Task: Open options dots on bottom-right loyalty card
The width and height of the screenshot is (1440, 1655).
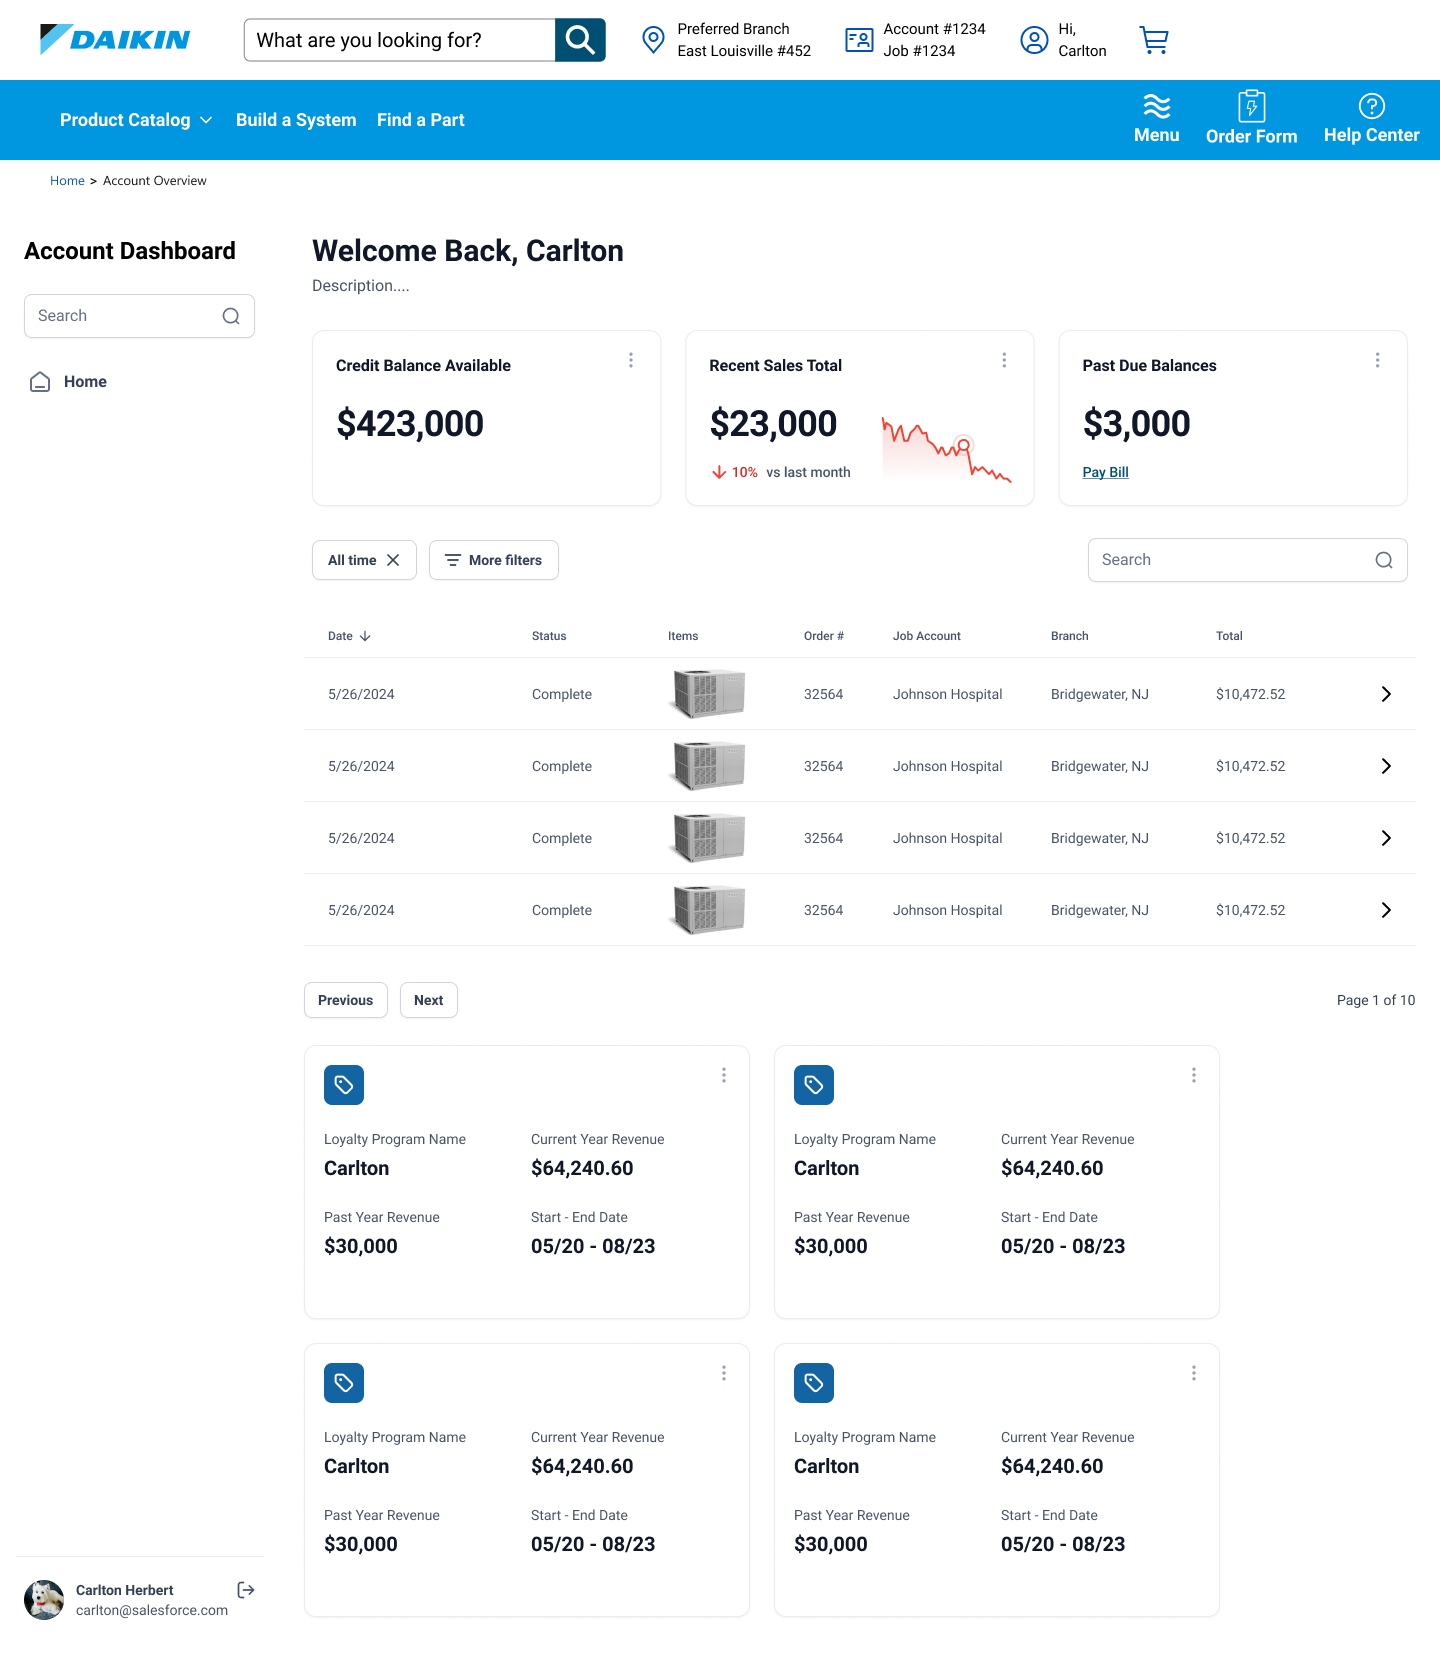Action: [x=1194, y=1373]
